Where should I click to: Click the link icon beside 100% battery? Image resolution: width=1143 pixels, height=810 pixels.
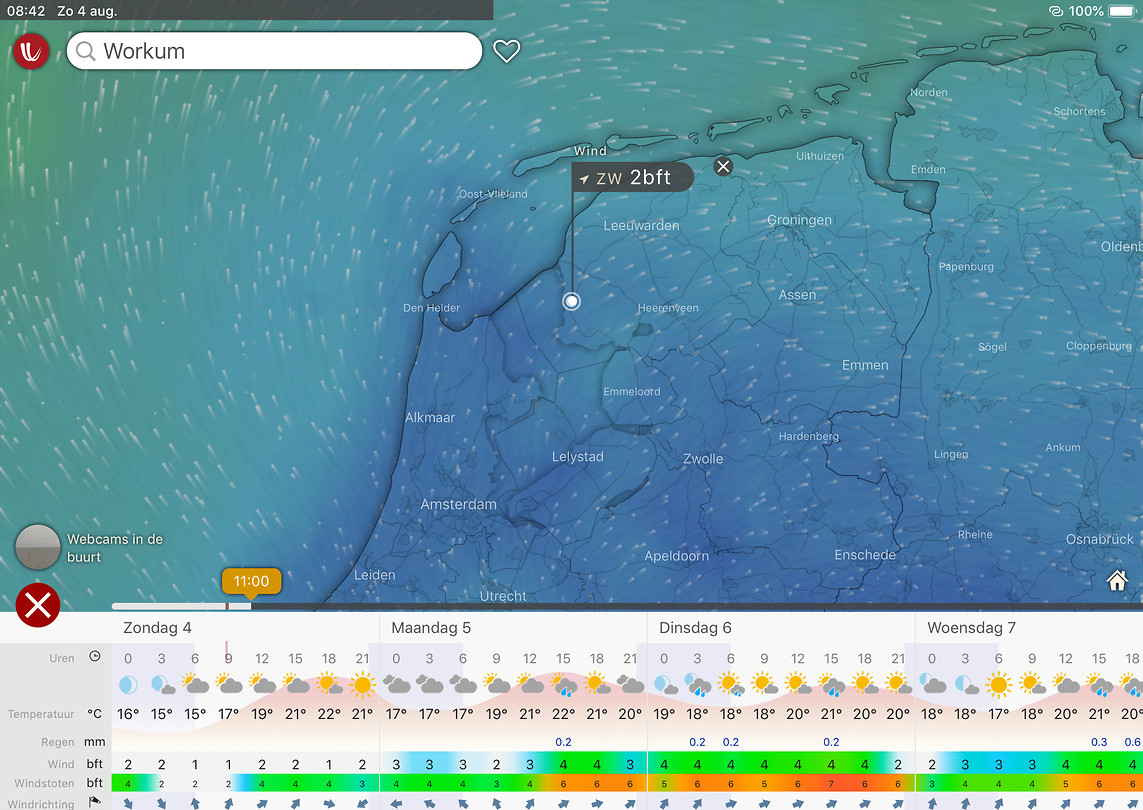(1056, 11)
